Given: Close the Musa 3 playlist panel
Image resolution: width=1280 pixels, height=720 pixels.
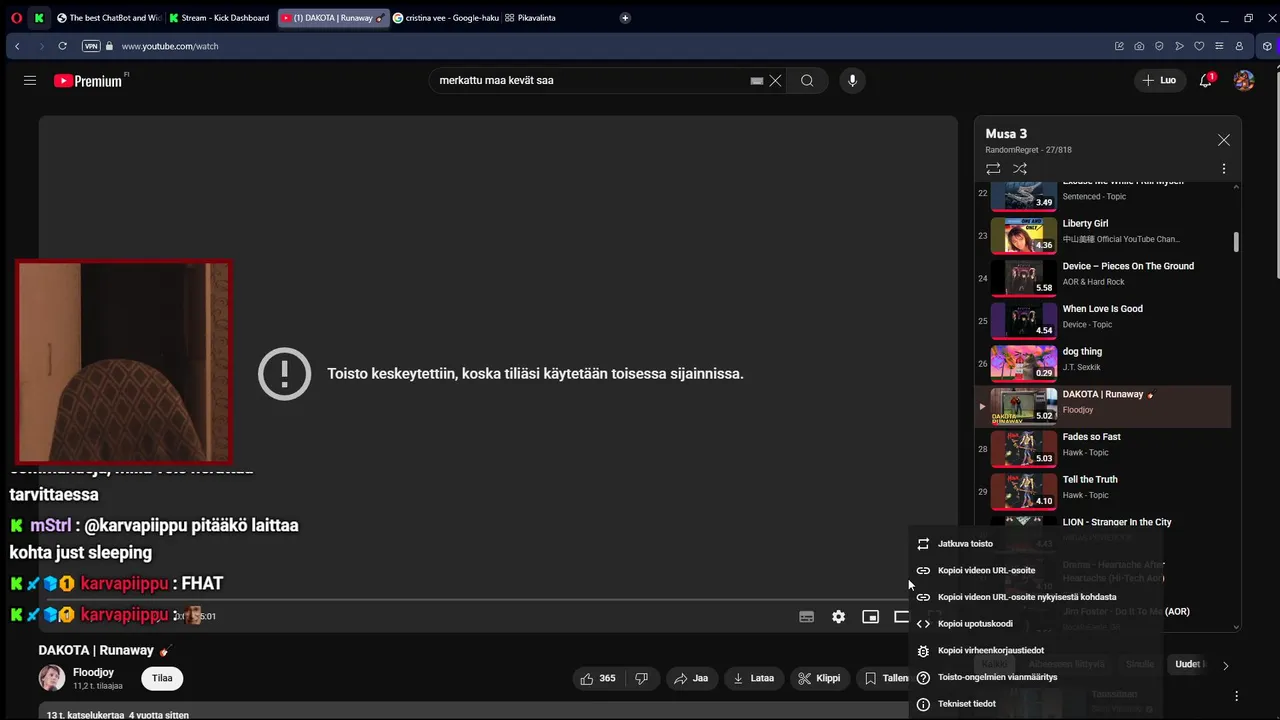Looking at the screenshot, I should (x=1223, y=141).
